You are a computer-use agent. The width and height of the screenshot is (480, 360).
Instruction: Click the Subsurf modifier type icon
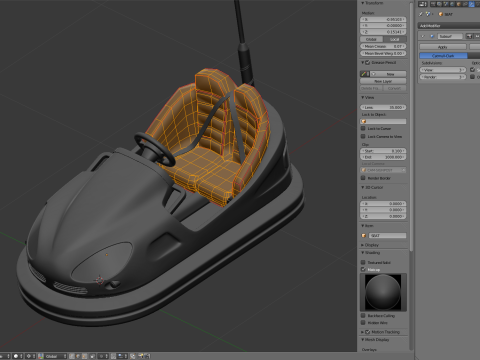point(432,36)
